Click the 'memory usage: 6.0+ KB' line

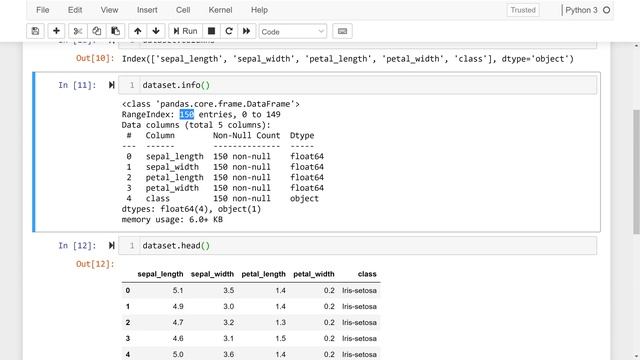point(172,220)
